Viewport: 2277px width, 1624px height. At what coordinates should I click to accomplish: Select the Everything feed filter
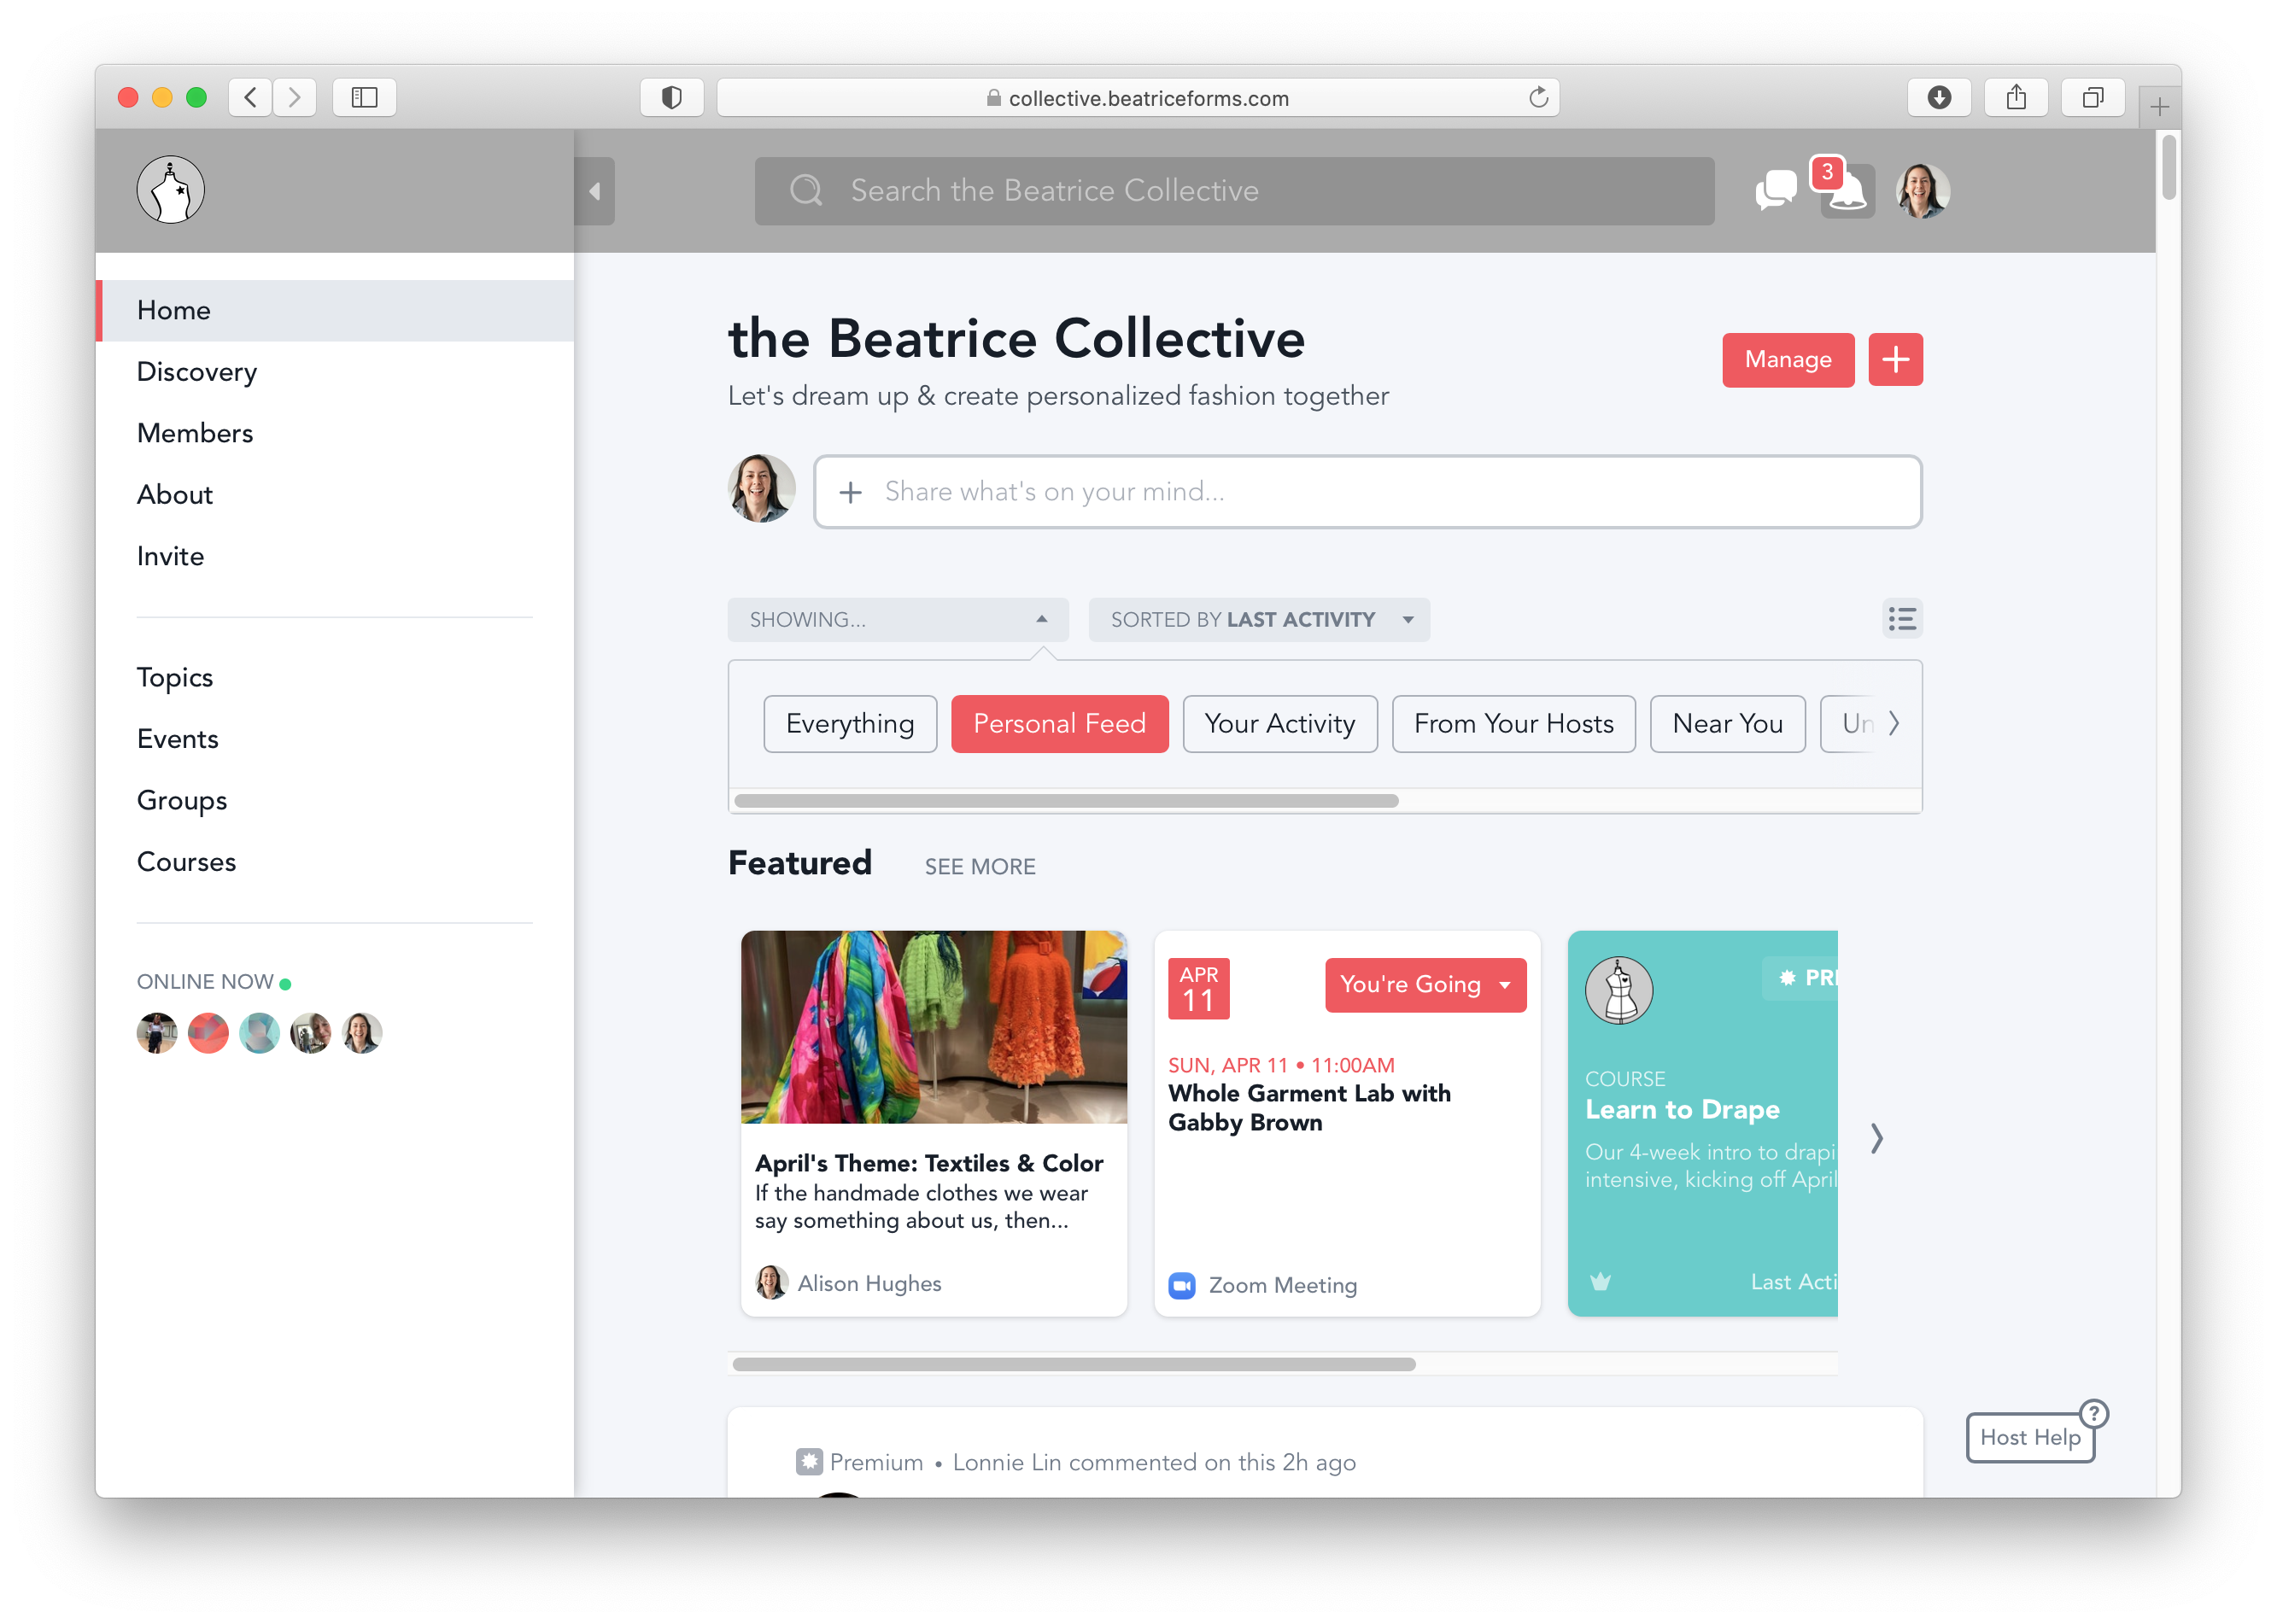850,724
